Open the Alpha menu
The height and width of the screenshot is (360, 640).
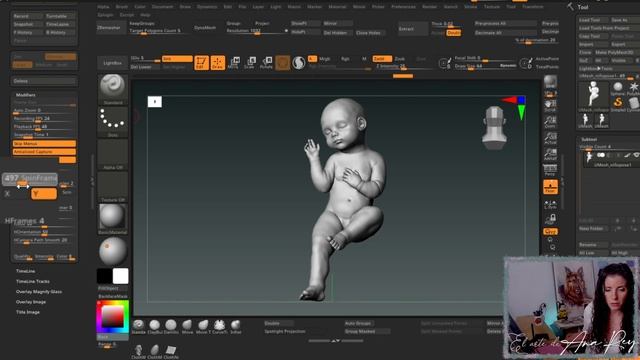103,7
